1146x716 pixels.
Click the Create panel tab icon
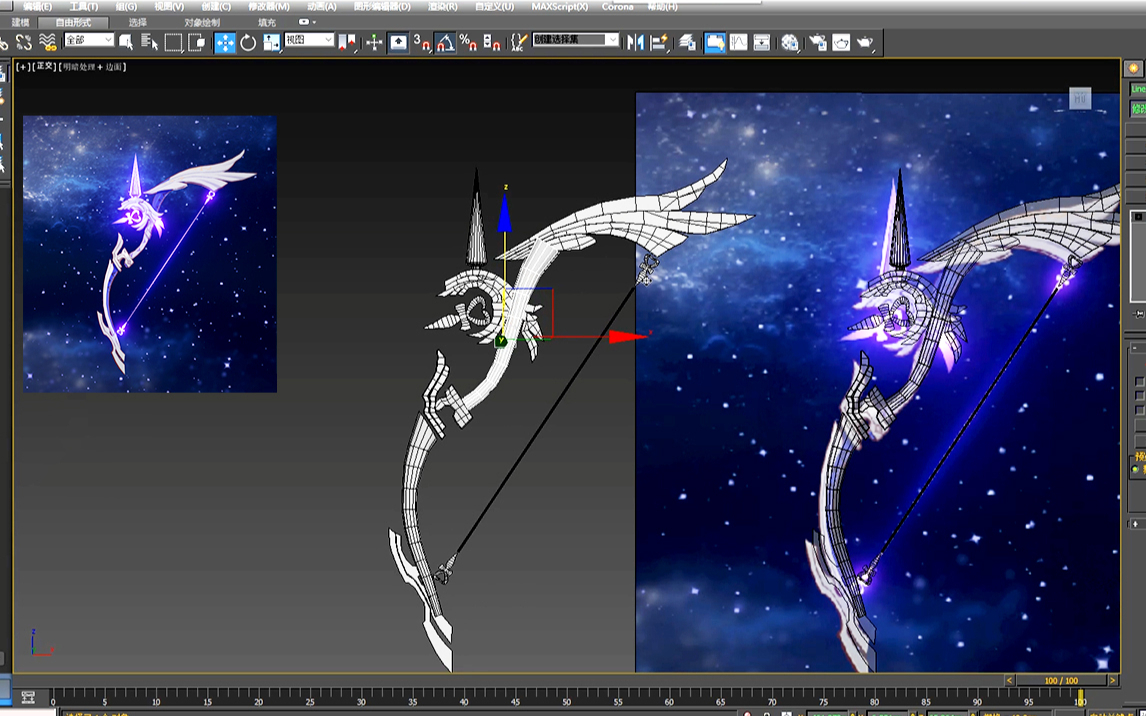pos(1134,69)
